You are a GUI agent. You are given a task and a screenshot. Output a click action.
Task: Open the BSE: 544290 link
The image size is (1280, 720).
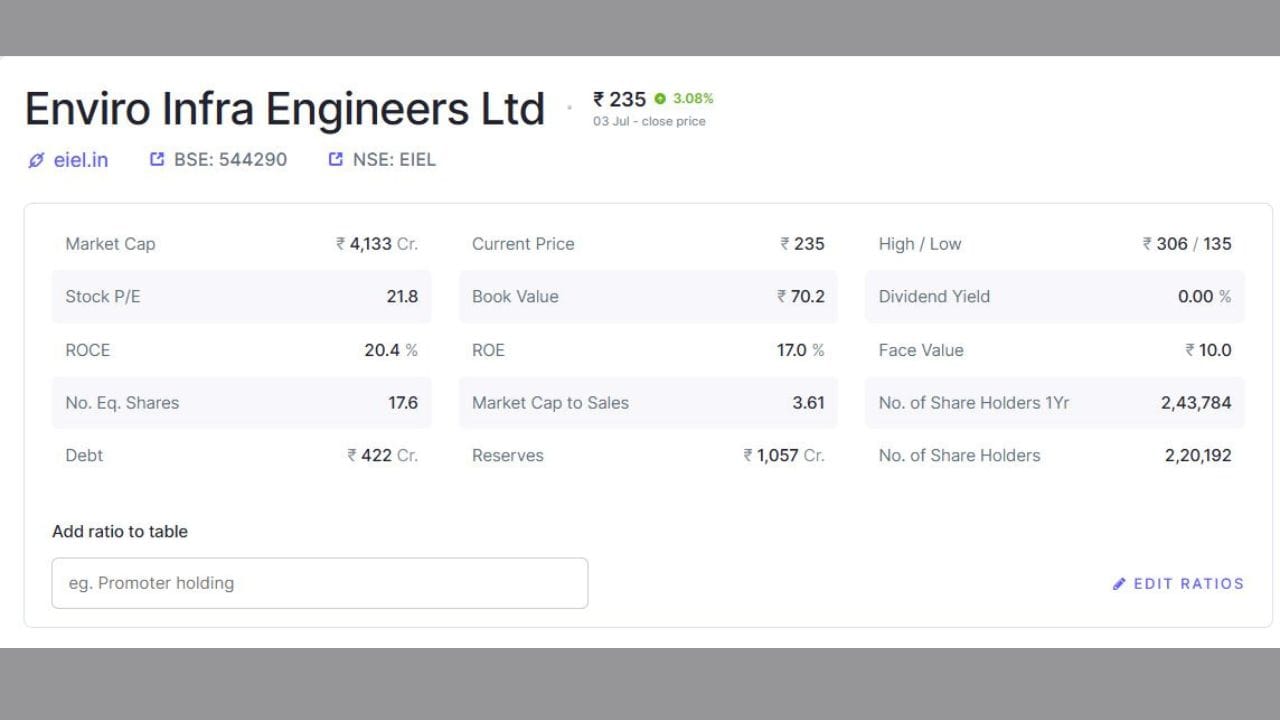click(219, 159)
